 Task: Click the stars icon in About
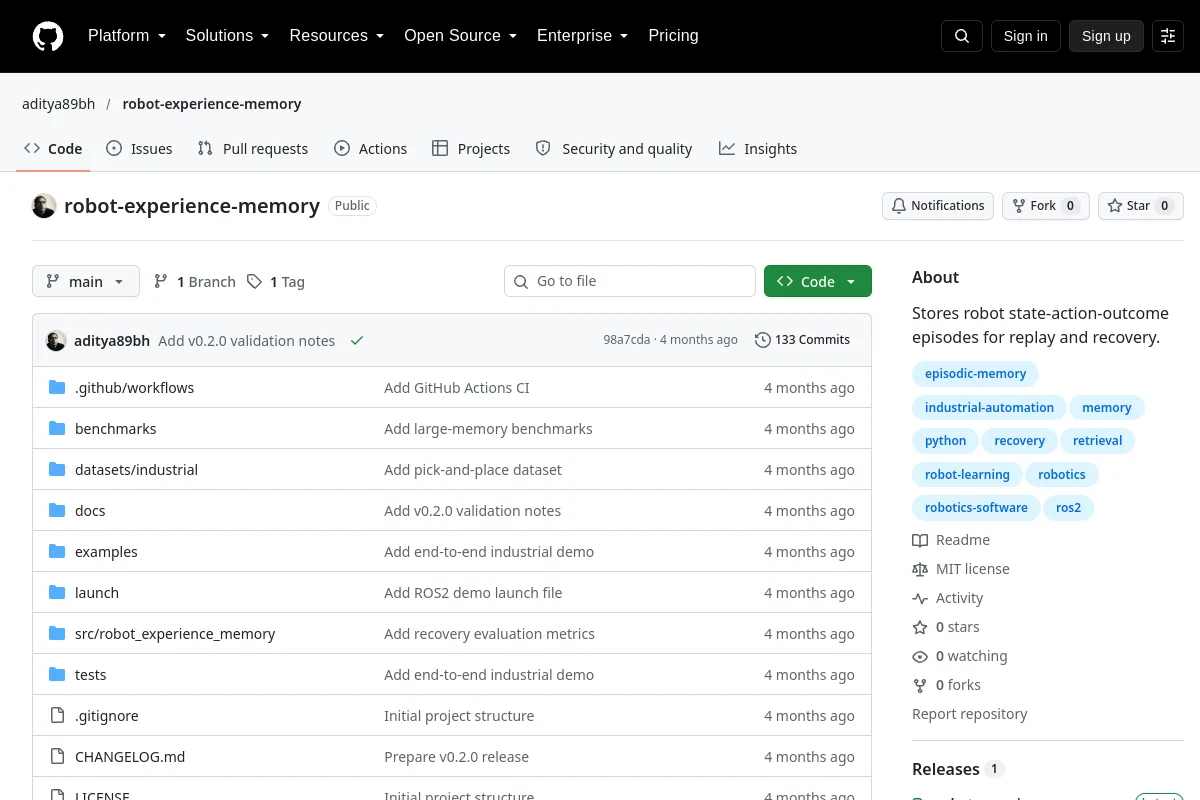pyautogui.click(x=920, y=627)
